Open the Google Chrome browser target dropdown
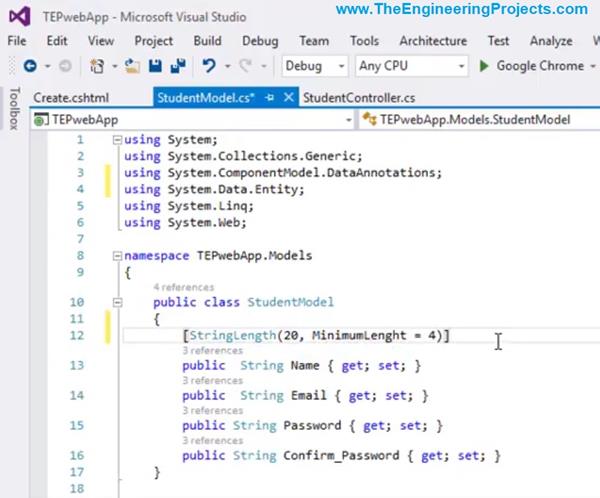 (593, 66)
